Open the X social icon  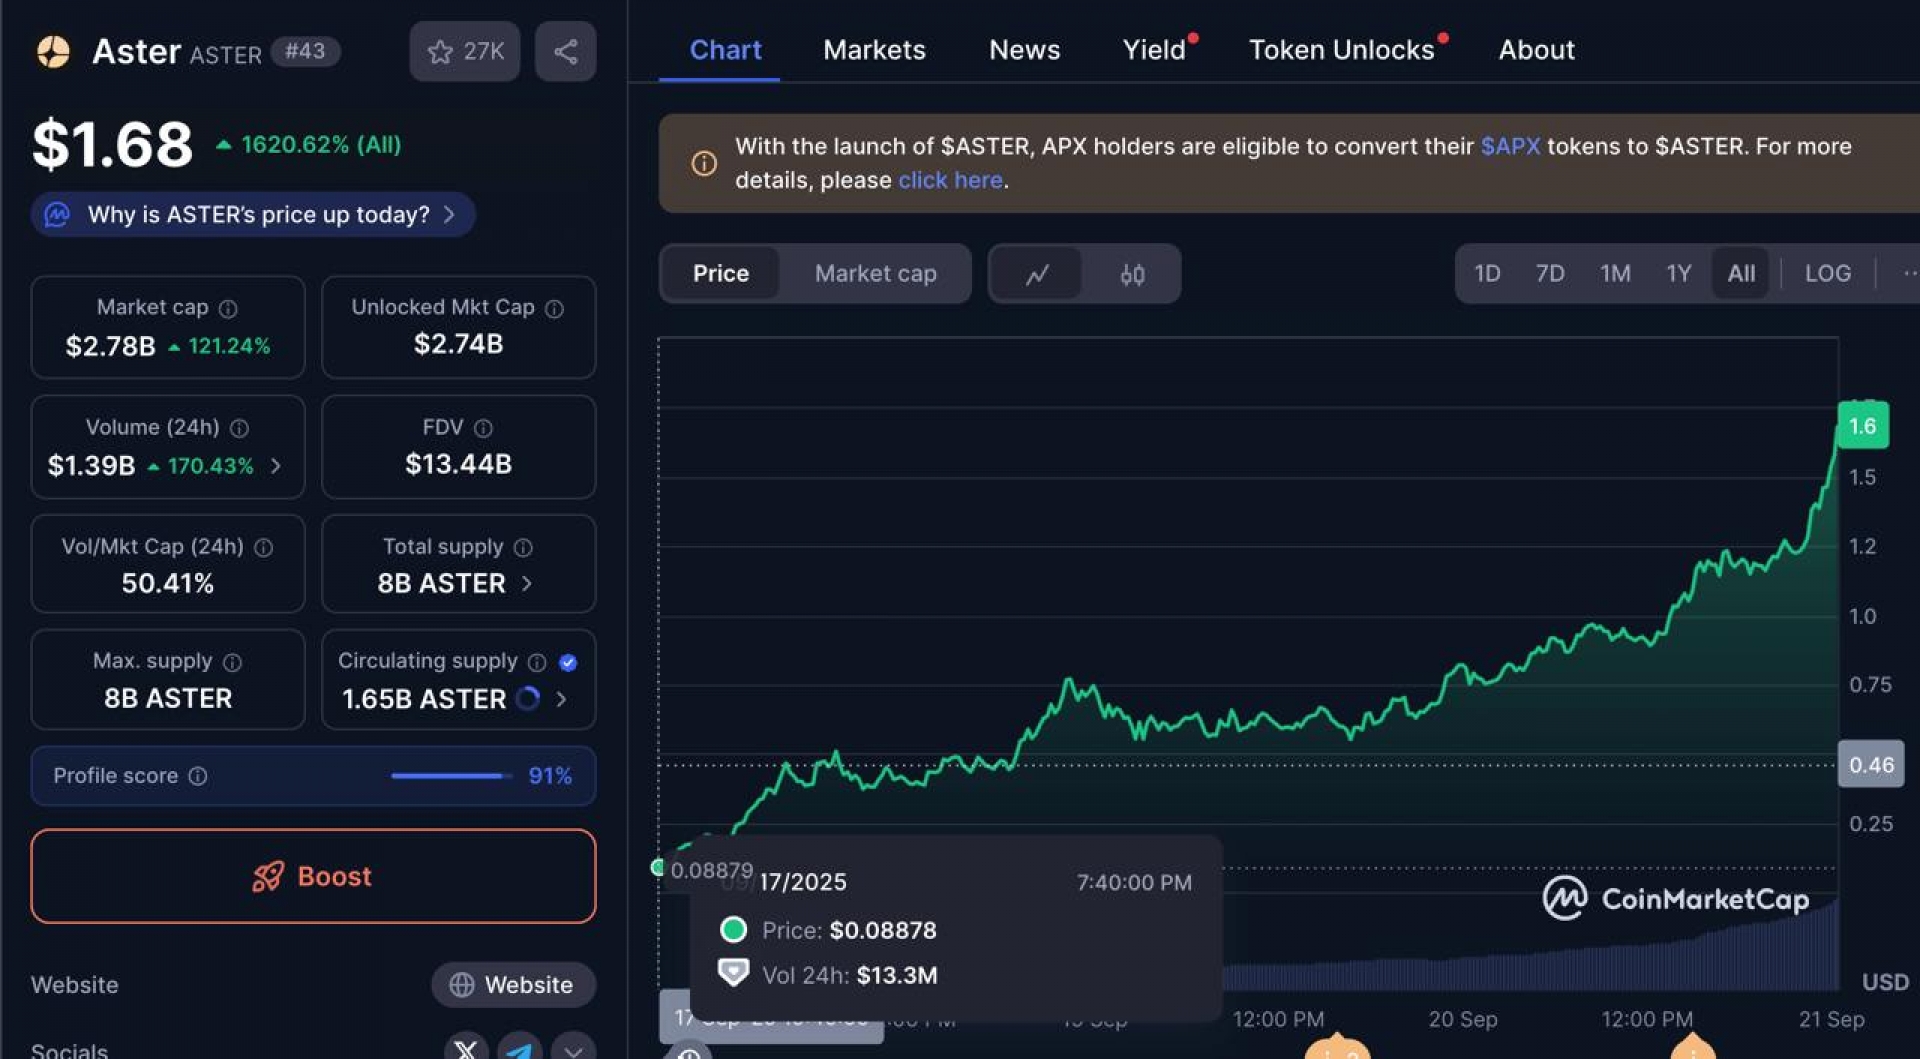pos(466,1048)
